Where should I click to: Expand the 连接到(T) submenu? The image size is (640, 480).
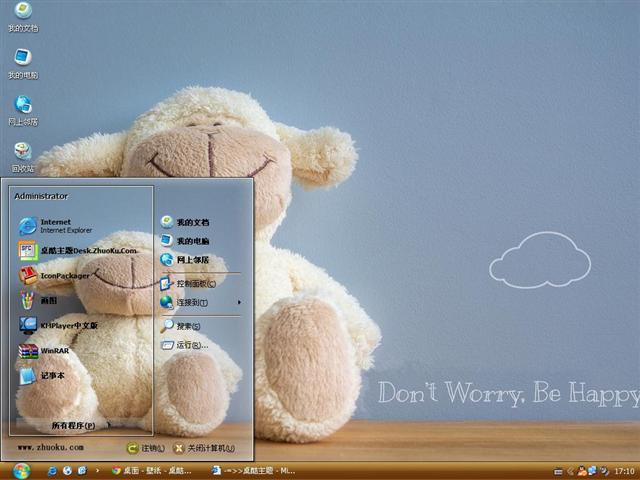201,302
